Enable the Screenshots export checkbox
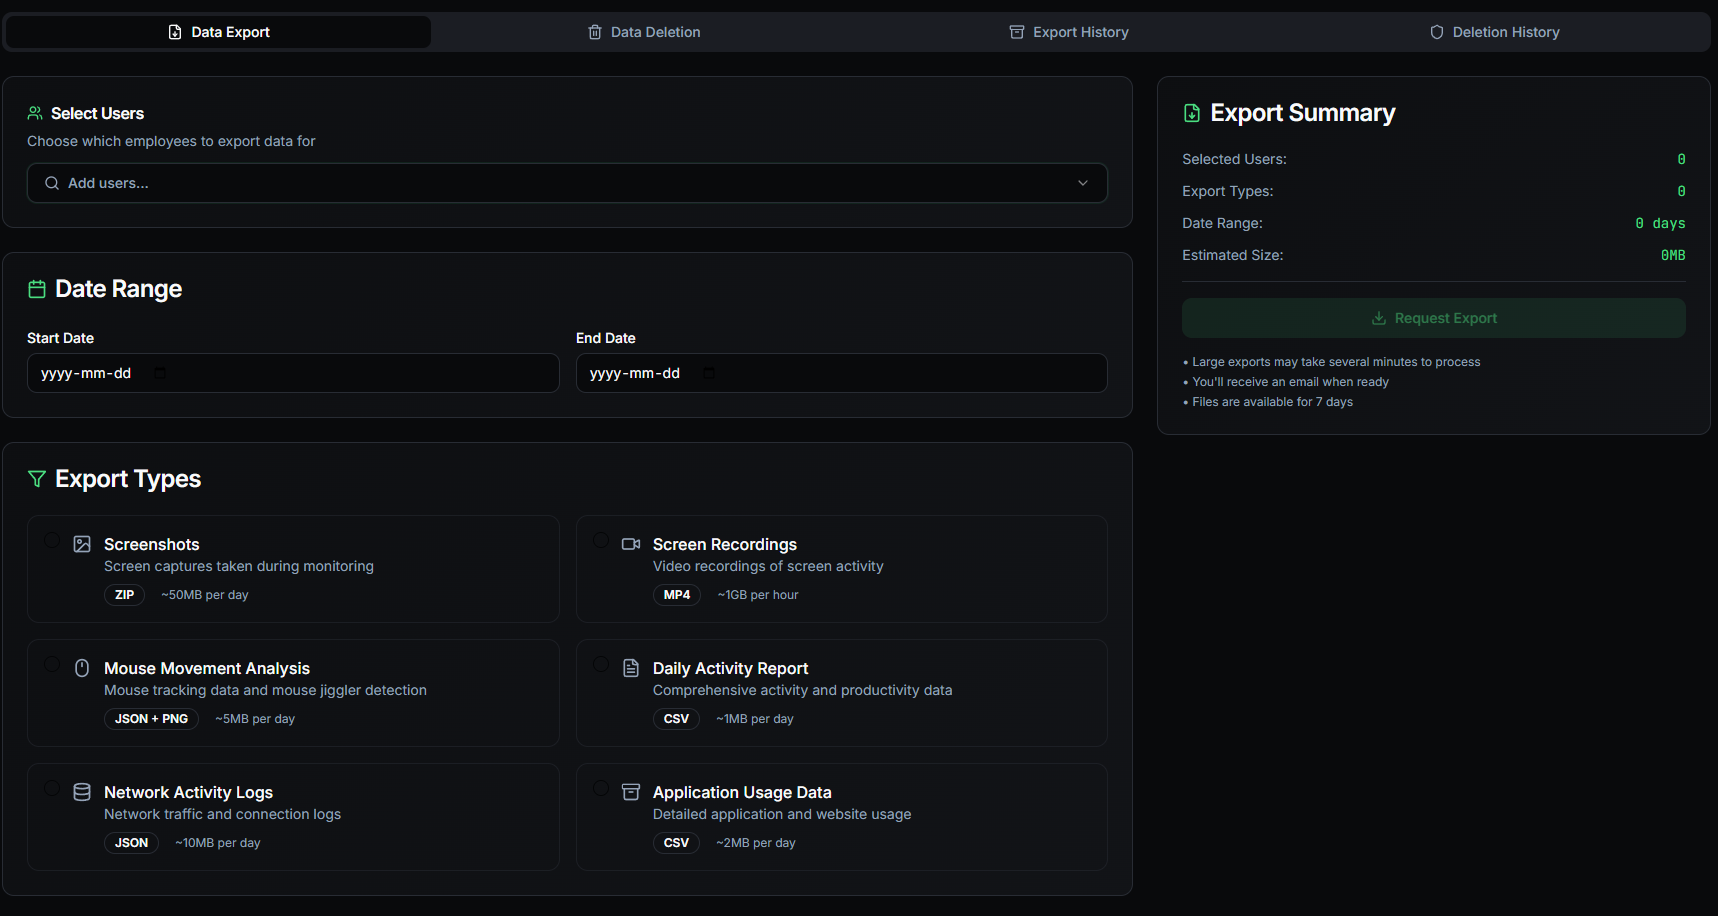The width and height of the screenshot is (1718, 916). tap(52, 540)
